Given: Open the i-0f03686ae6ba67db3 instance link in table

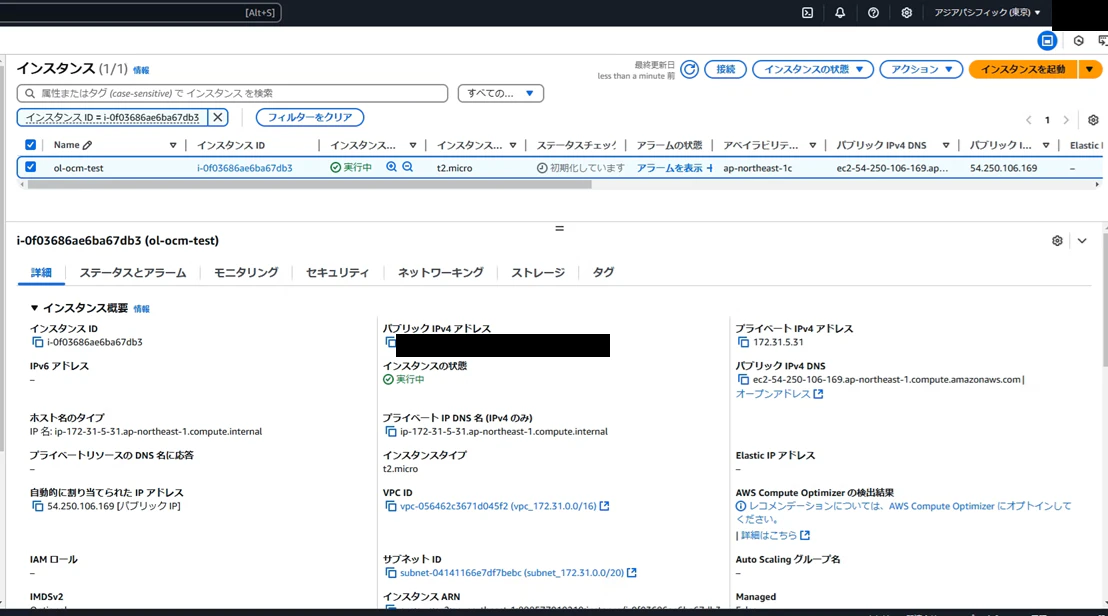Looking at the screenshot, I should 244,168.
